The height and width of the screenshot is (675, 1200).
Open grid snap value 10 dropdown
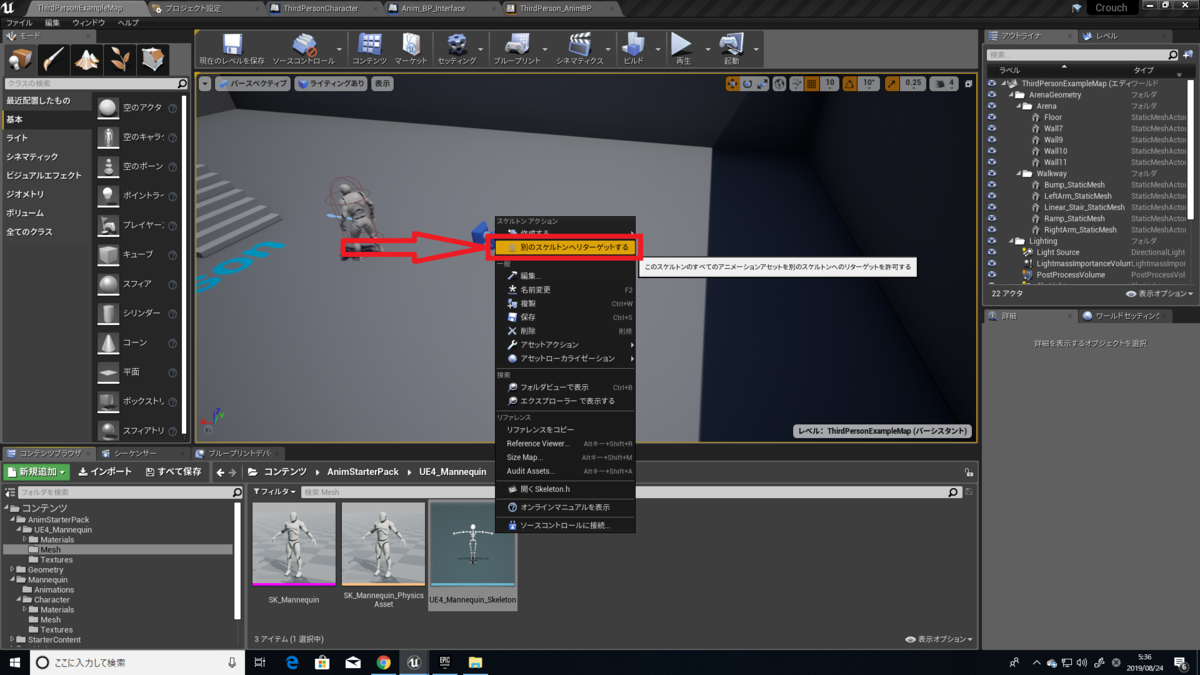click(829, 84)
